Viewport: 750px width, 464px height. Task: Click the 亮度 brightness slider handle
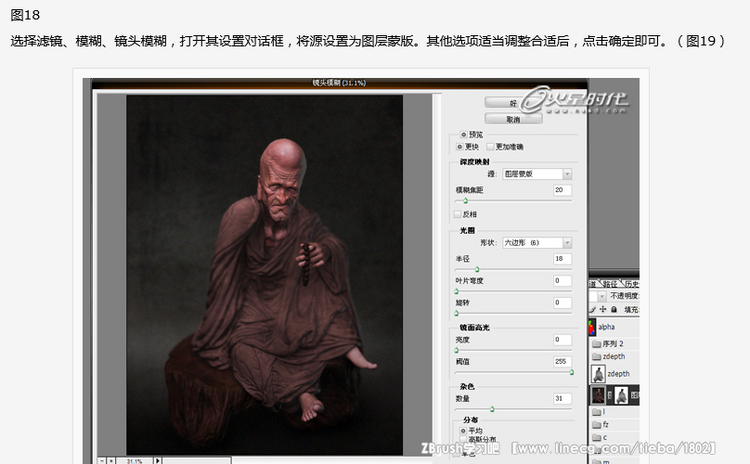click(456, 350)
